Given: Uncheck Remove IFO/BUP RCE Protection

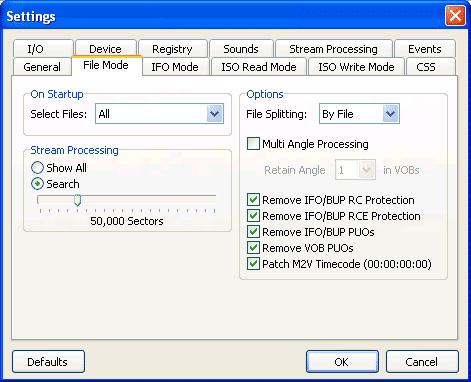Looking at the screenshot, I should 253,216.
